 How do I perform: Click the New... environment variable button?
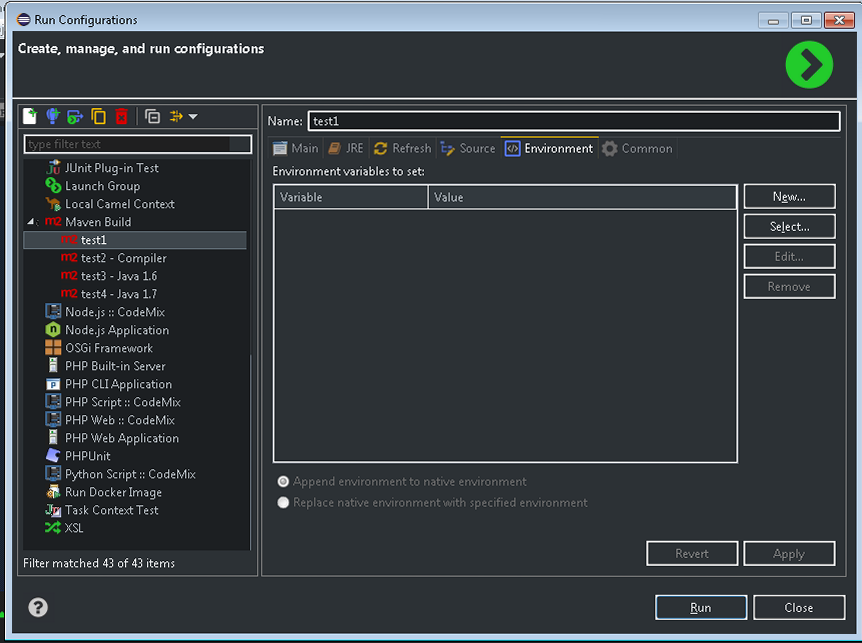(789, 197)
